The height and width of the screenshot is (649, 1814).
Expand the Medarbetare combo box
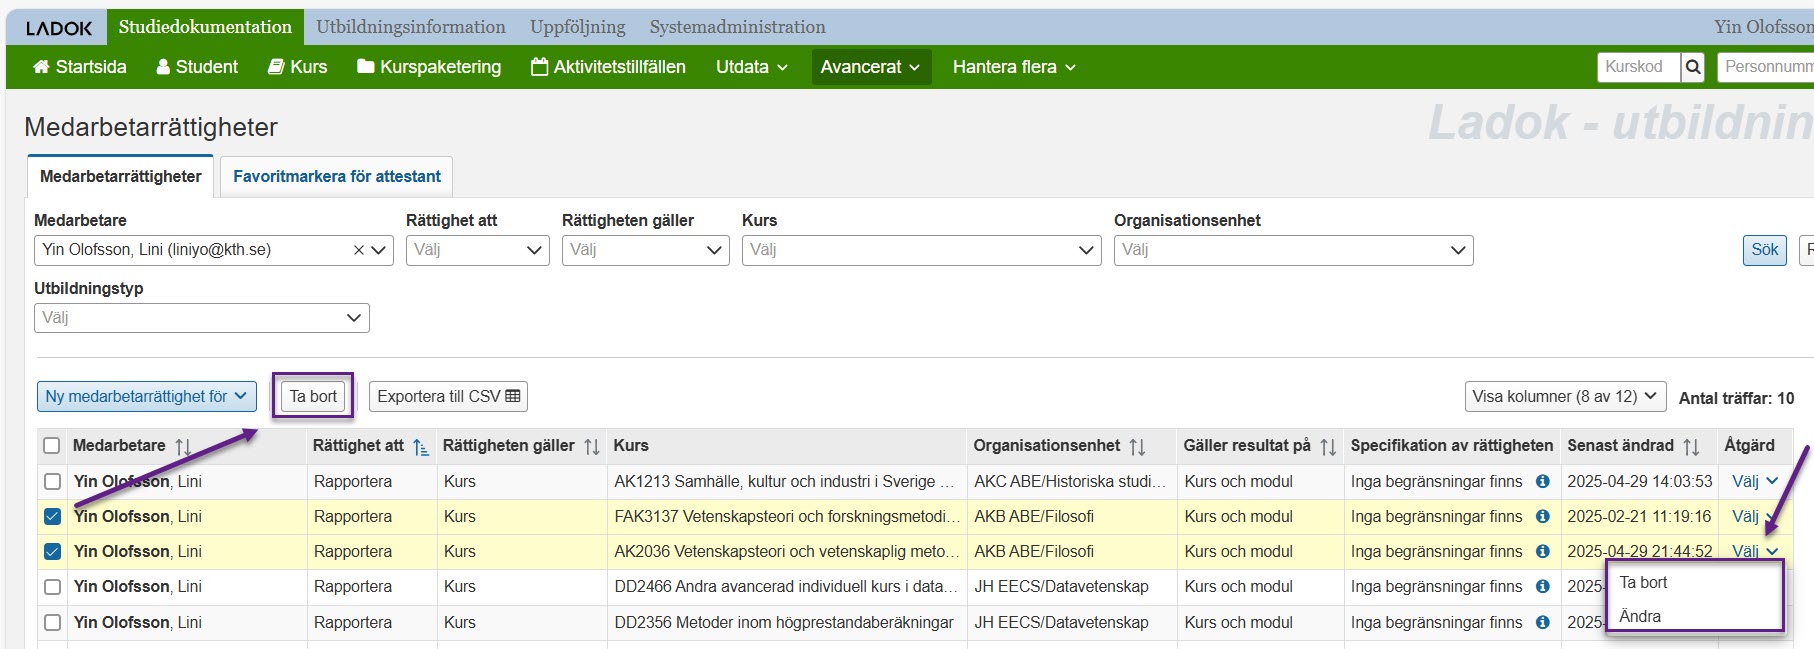coord(379,250)
